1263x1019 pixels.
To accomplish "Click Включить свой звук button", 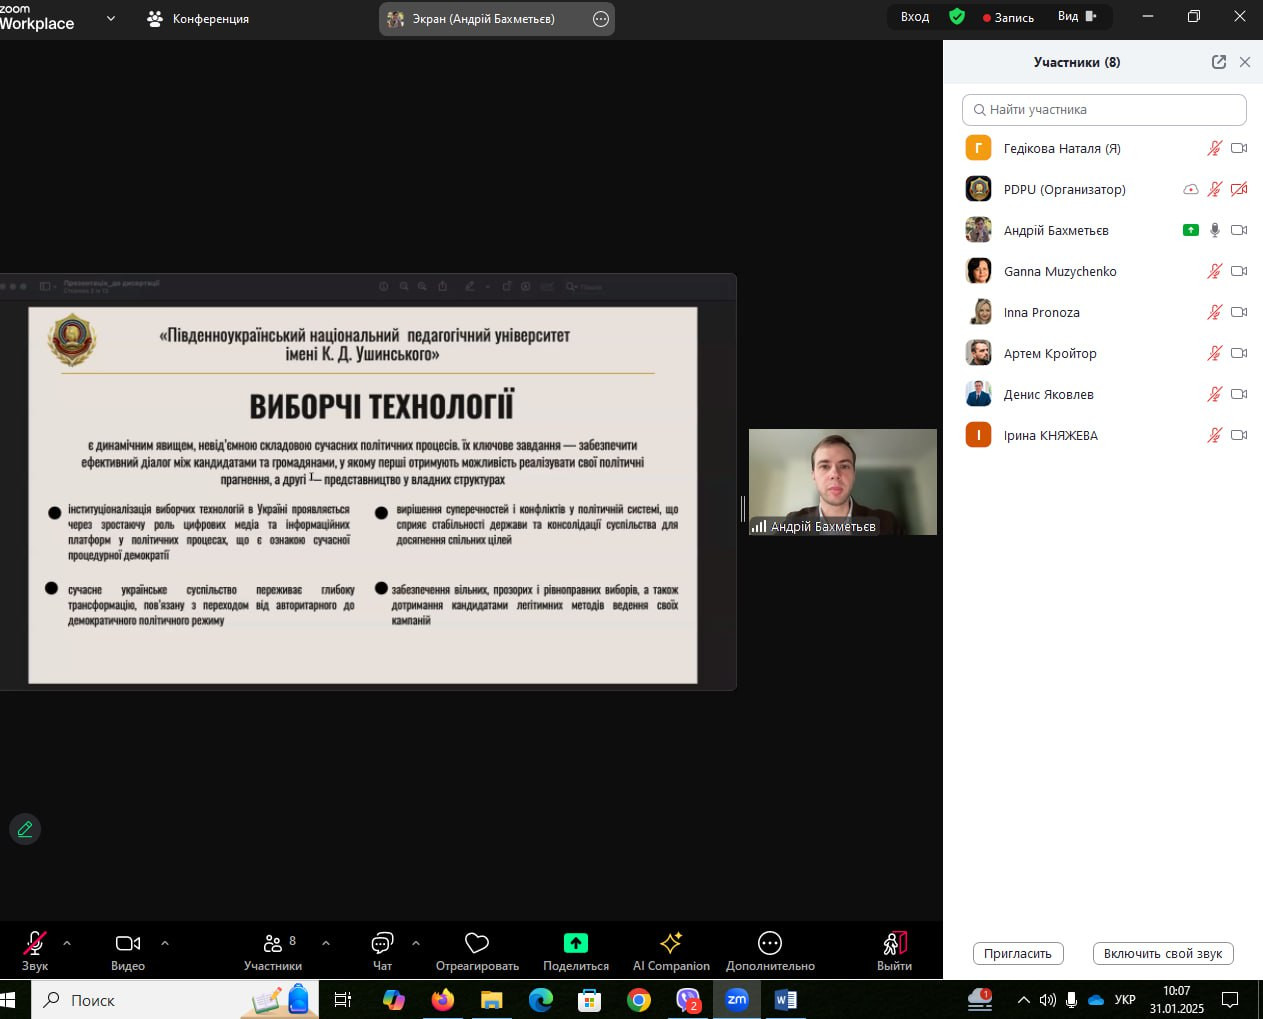I will tap(1163, 953).
